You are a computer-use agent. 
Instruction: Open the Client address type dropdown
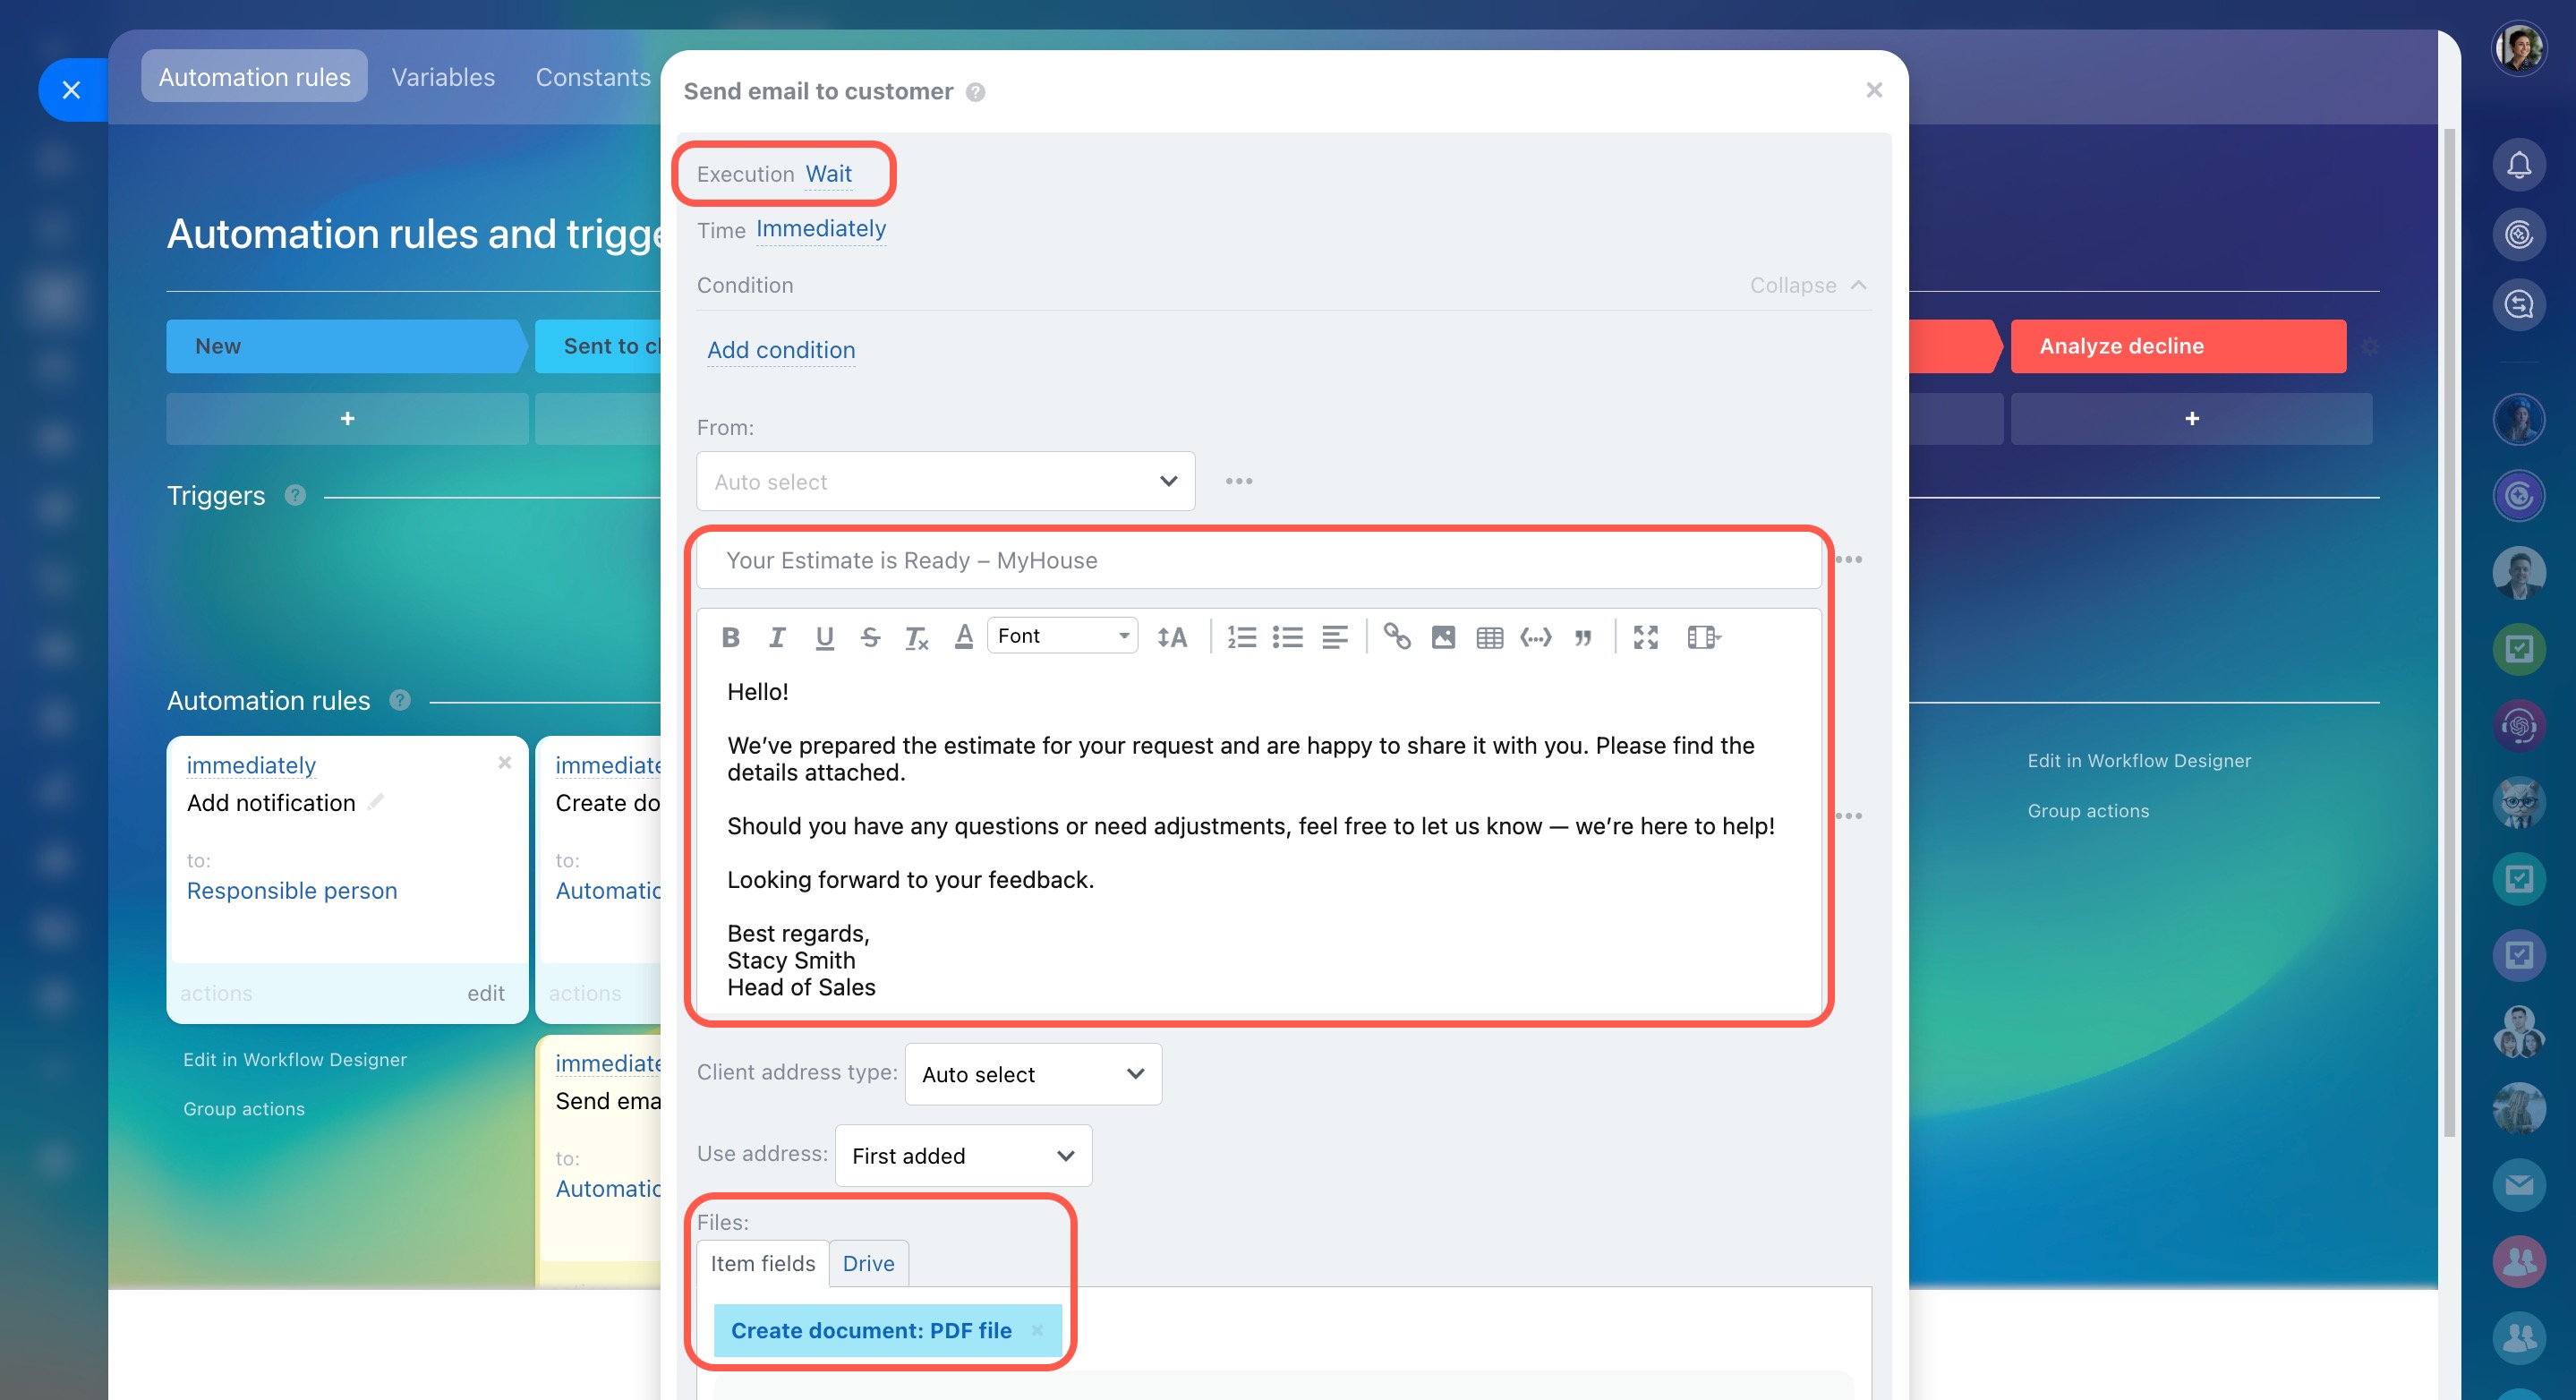1032,1074
